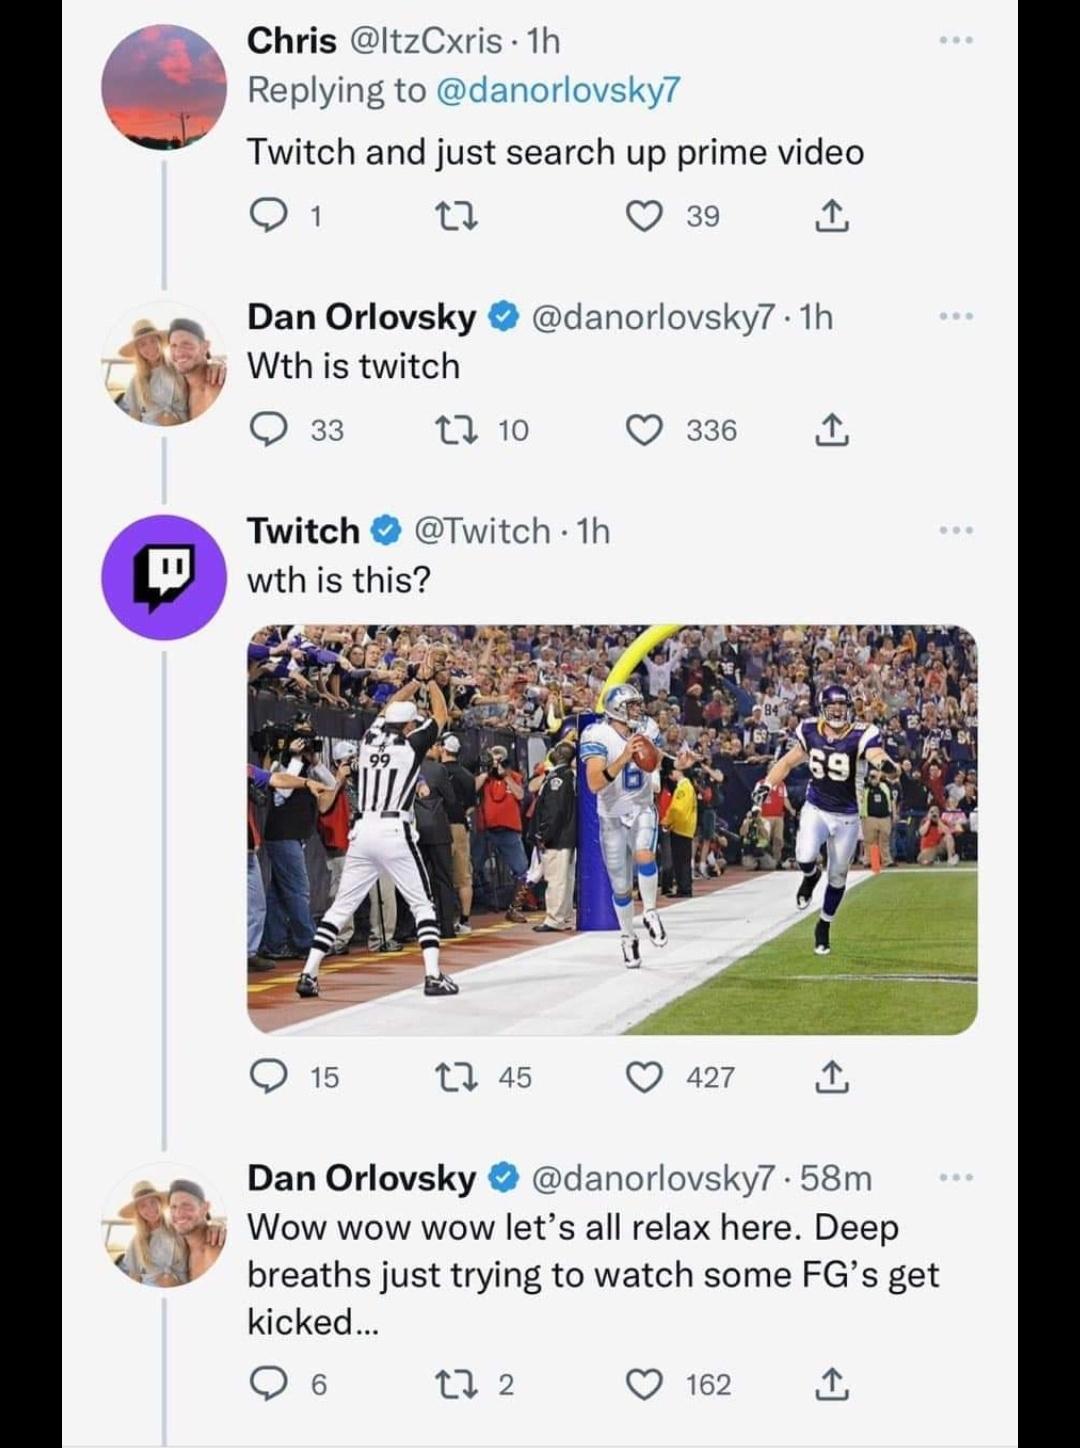
Task: Share the 'Wow wow wow' tweet
Action: point(832,1384)
